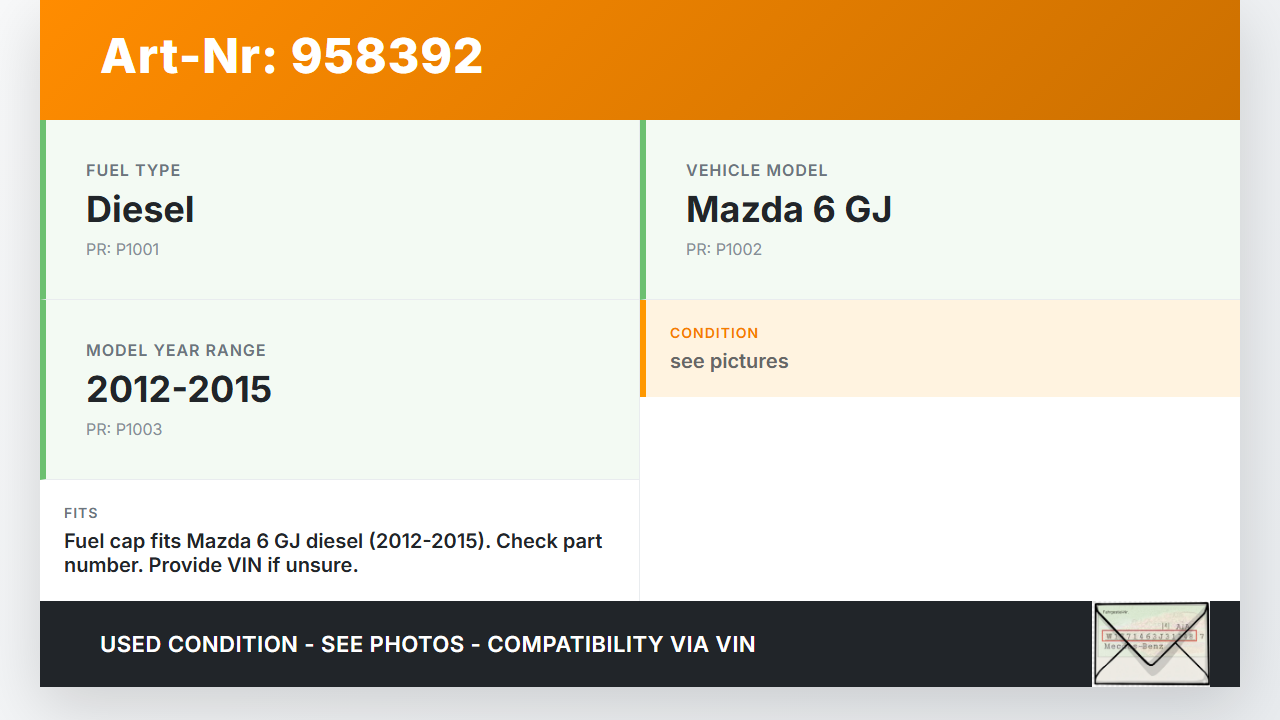Click the orange CONDITION label
This screenshot has width=1280, height=720.
714,333
